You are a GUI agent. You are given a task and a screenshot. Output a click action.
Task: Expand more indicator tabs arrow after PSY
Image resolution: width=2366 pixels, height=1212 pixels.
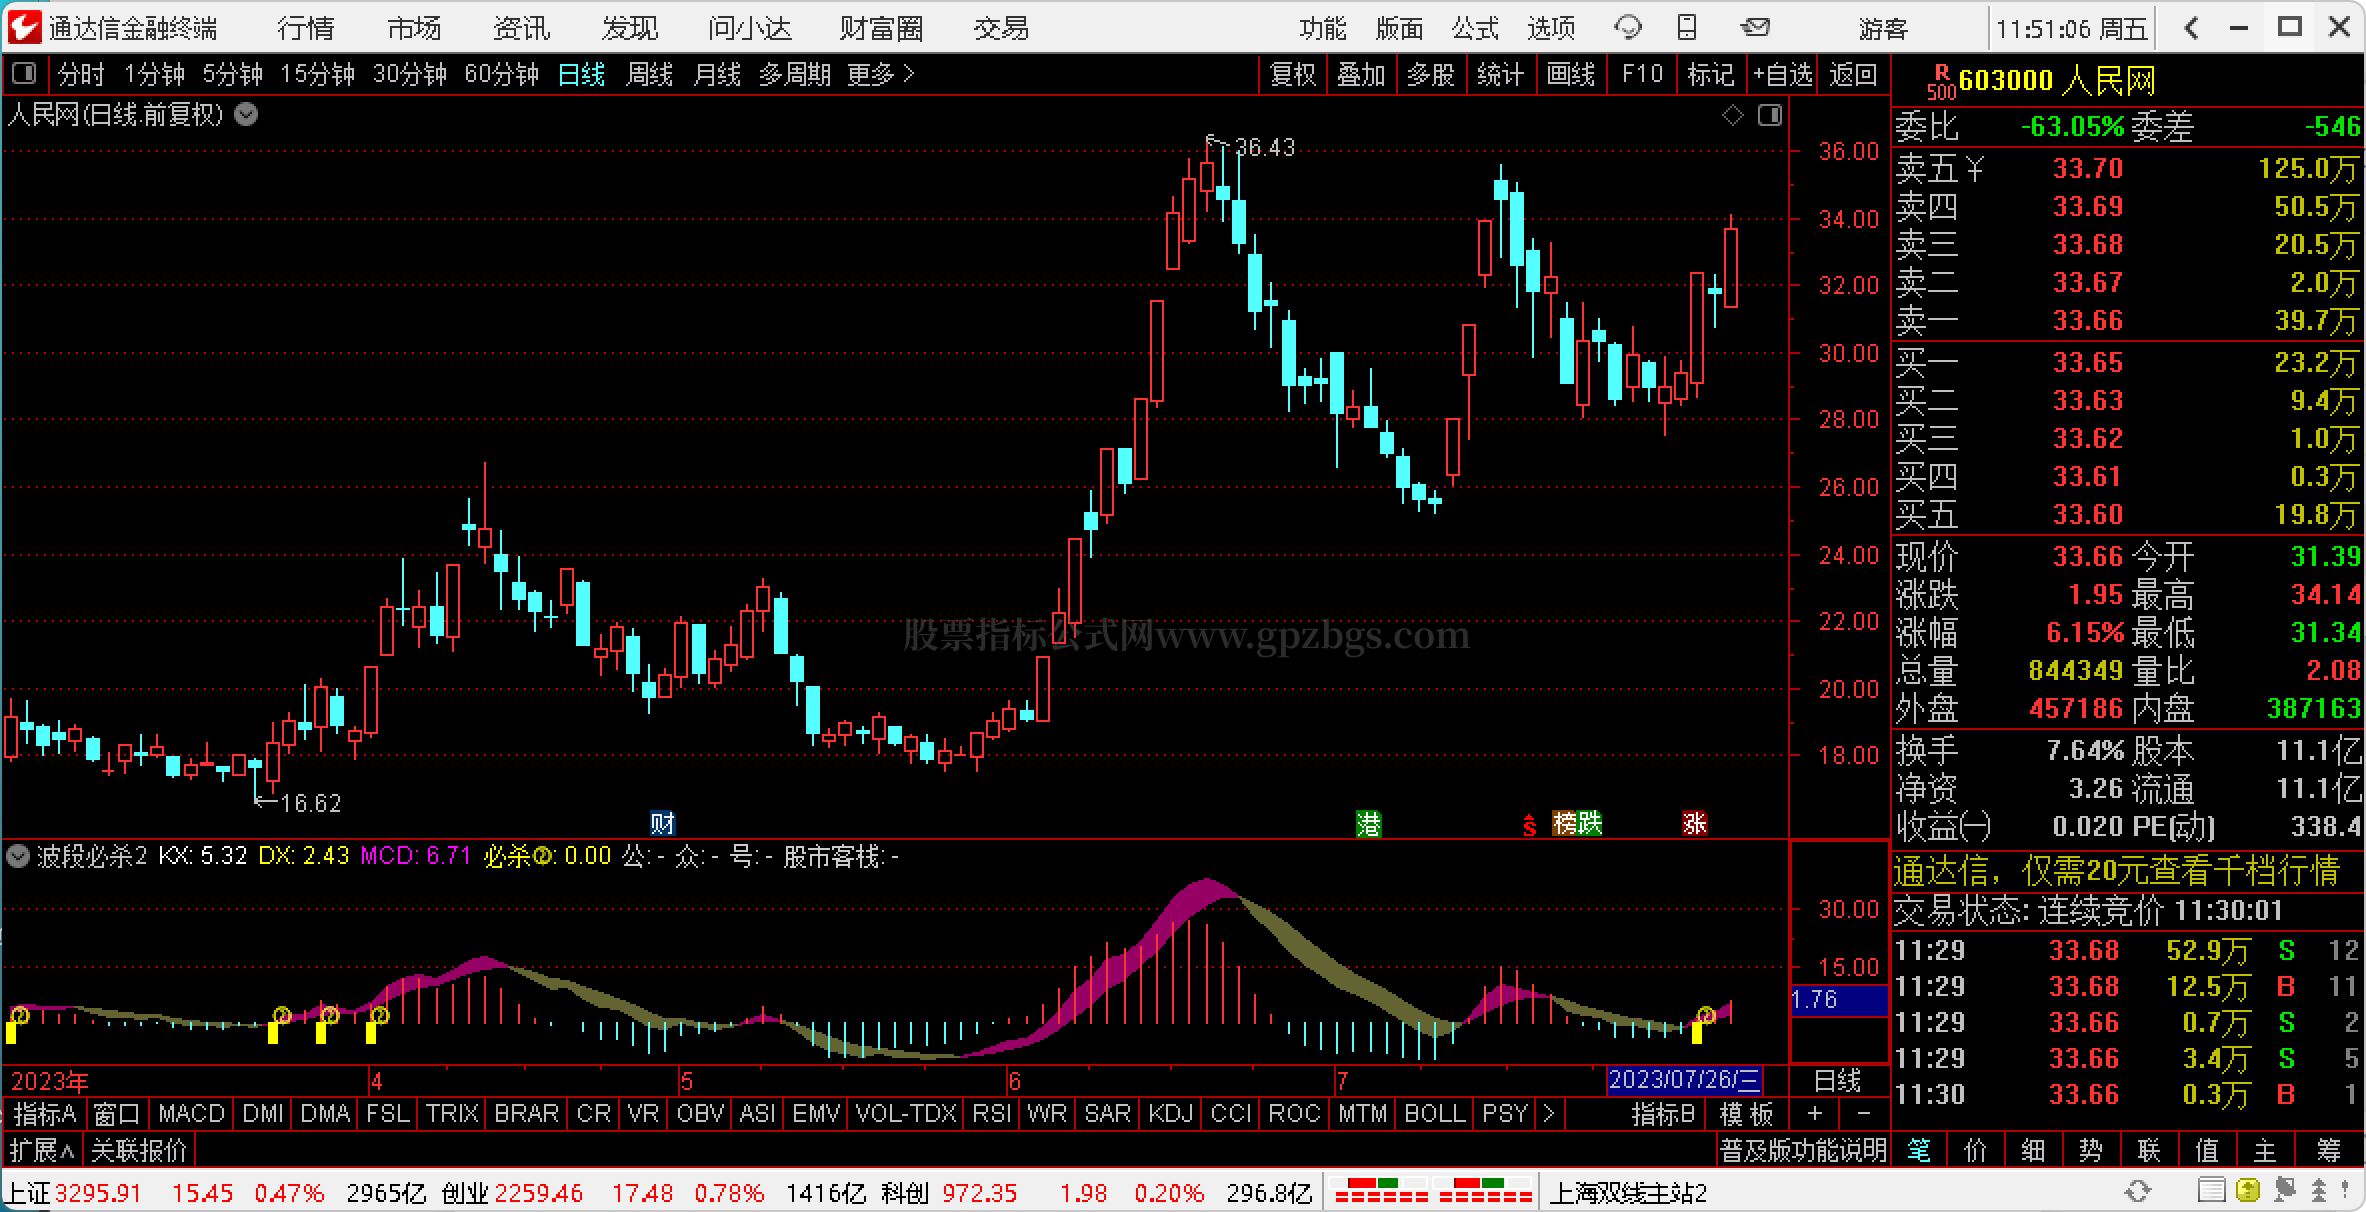click(x=1548, y=1113)
